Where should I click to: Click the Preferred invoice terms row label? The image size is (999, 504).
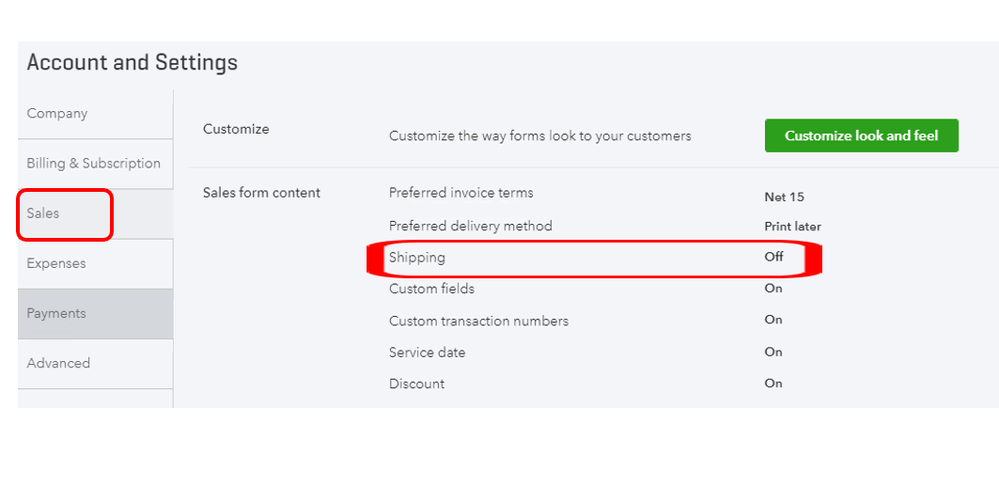pos(461,193)
